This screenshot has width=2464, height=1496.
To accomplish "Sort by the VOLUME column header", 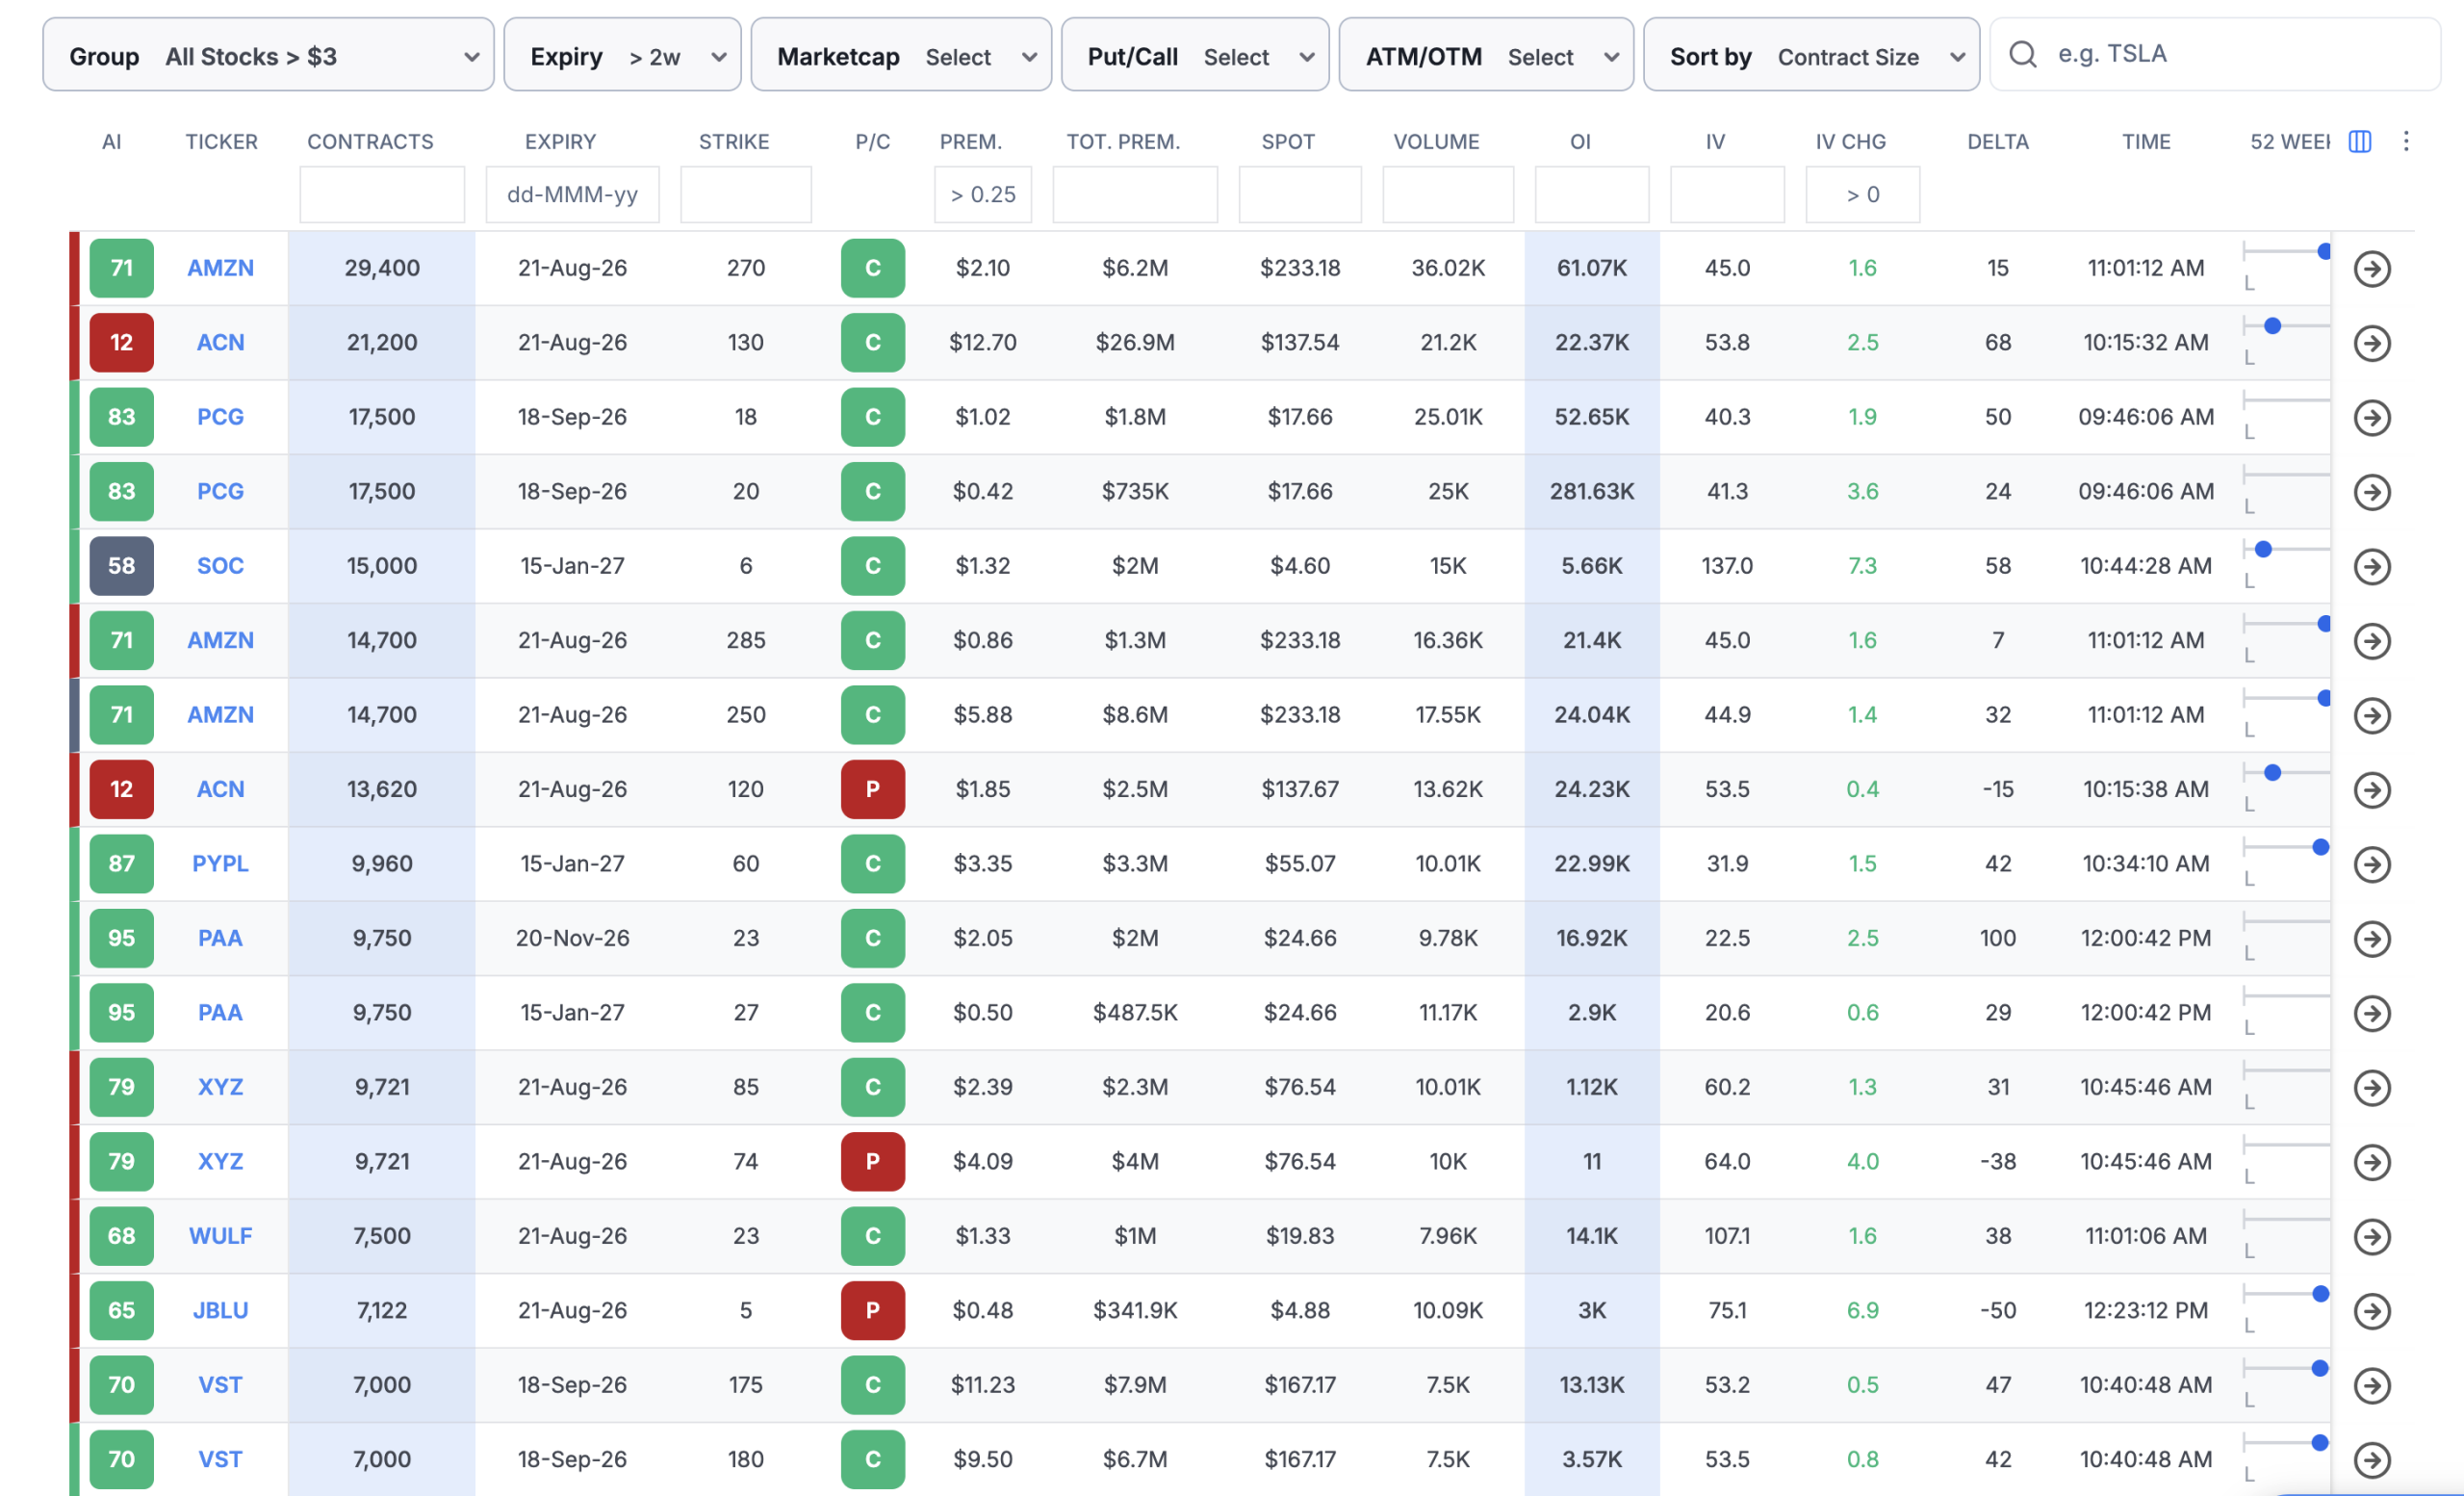I will (x=1436, y=142).
